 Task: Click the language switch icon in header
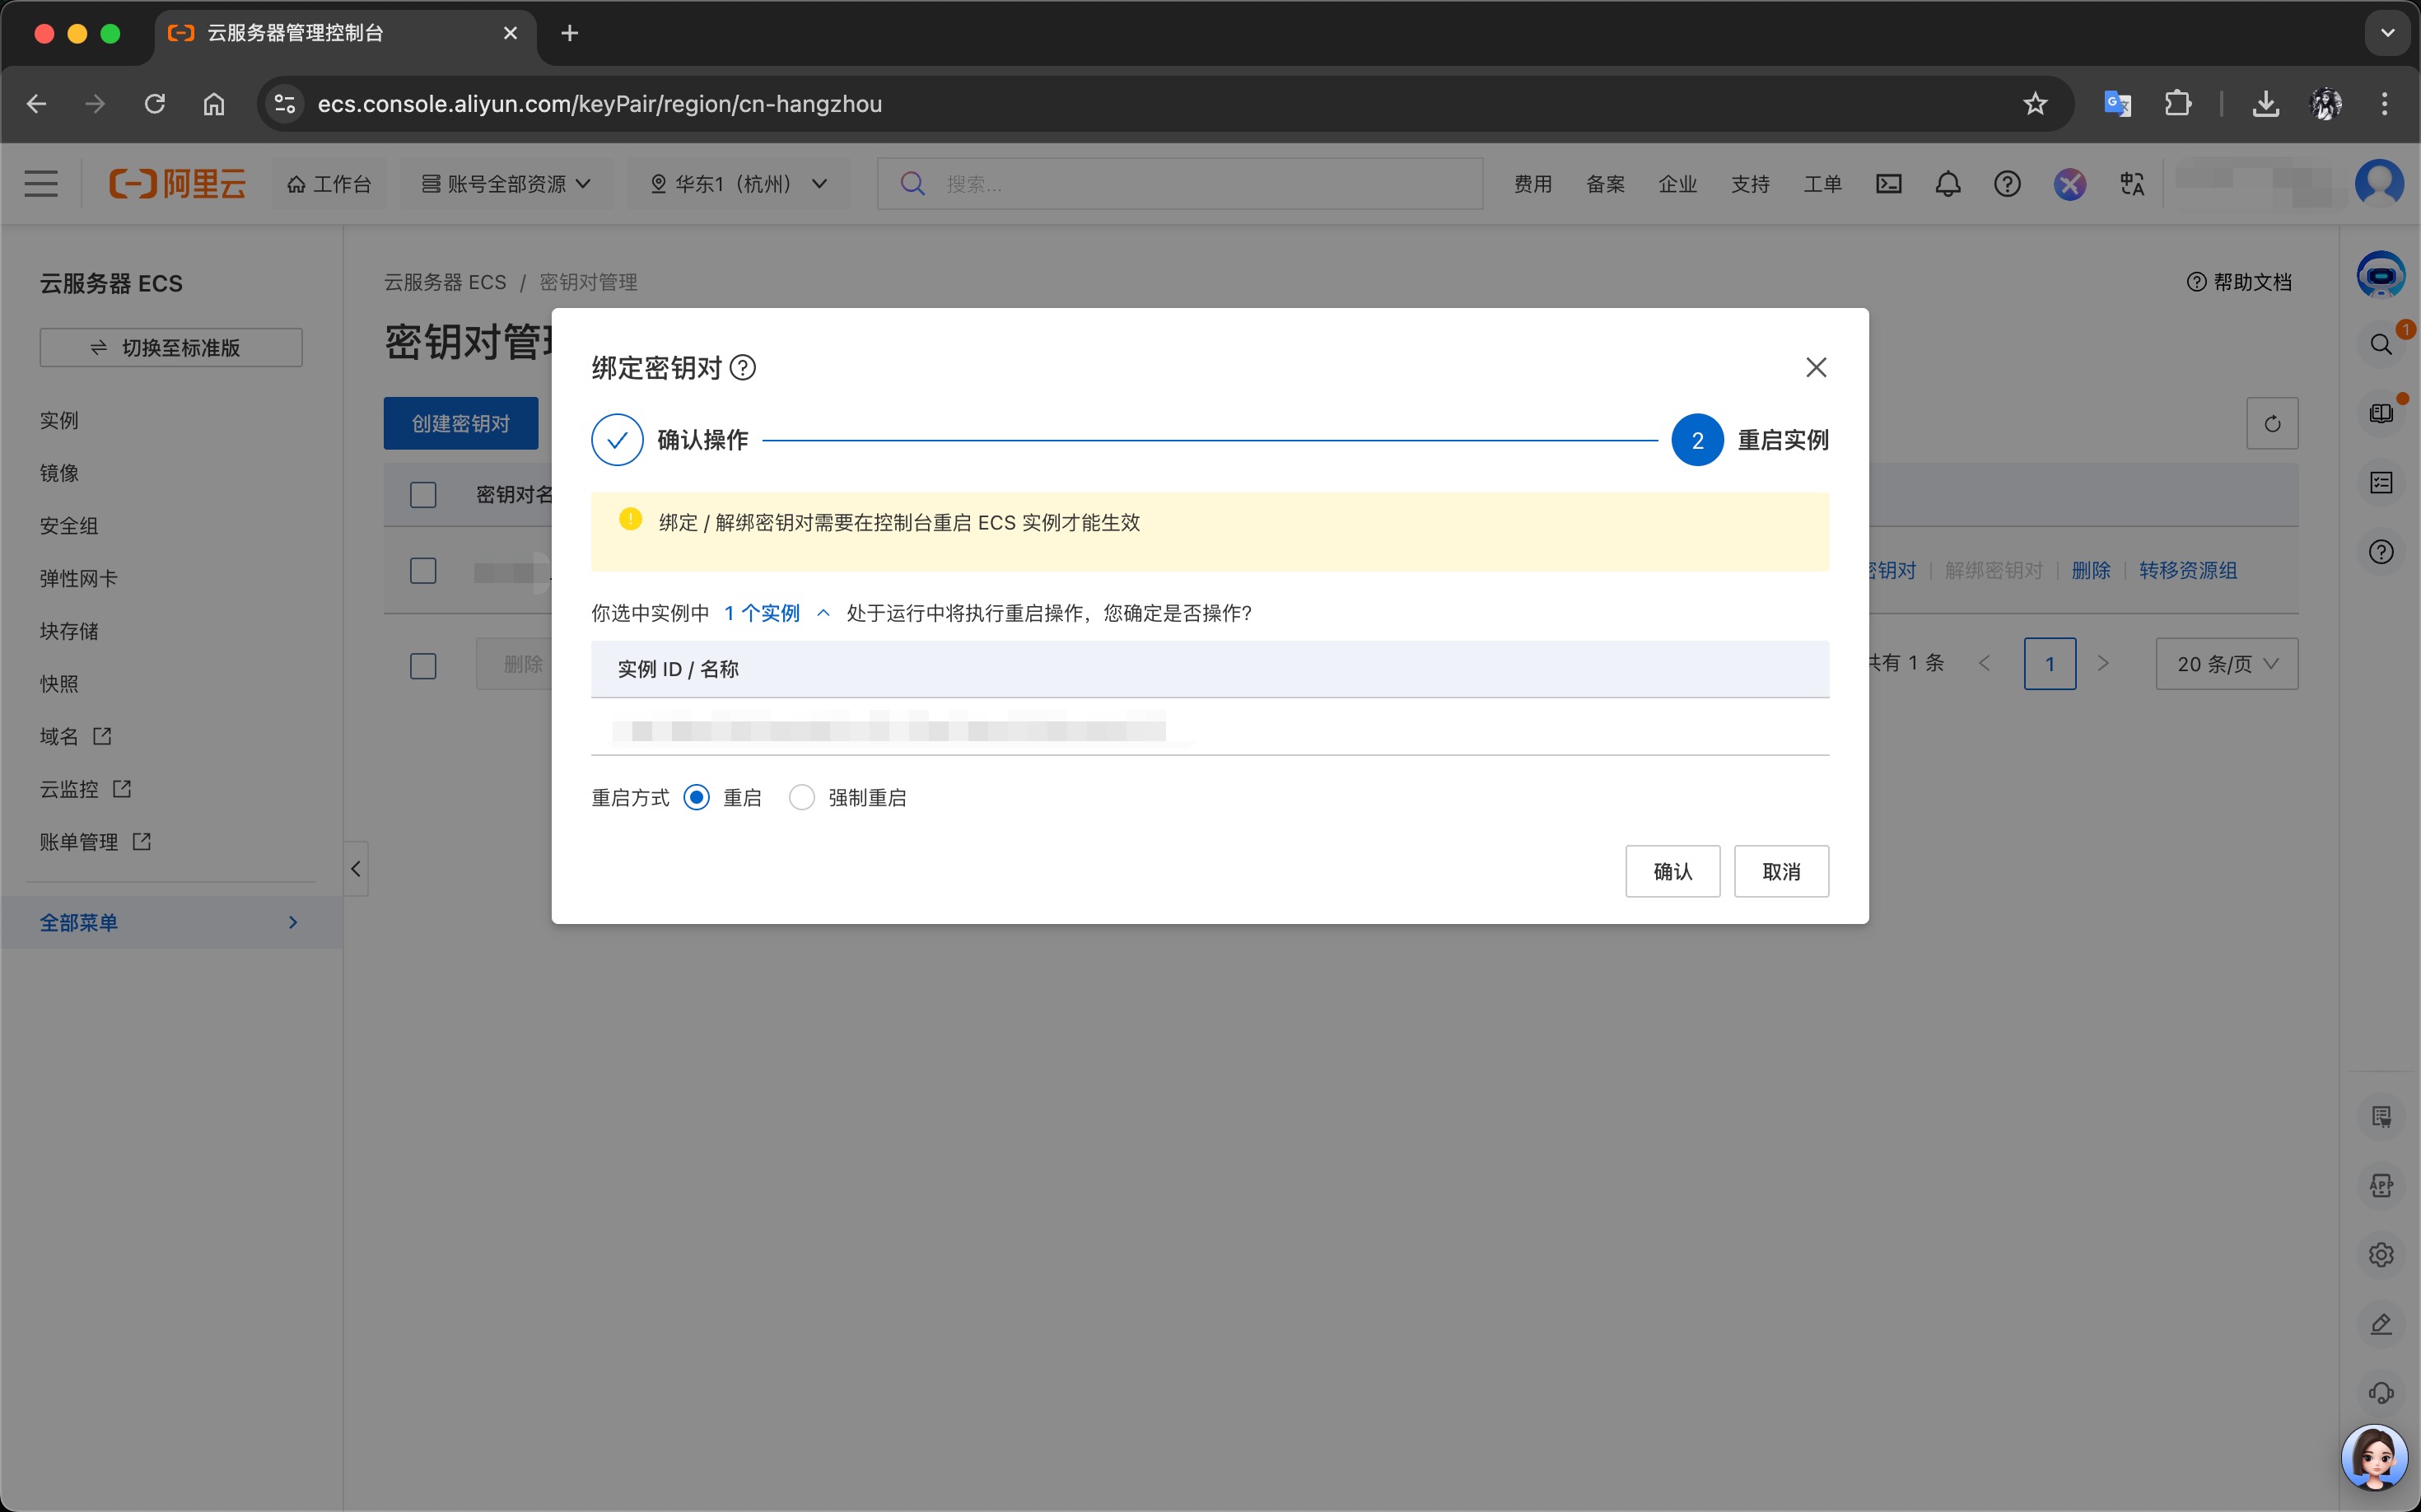tap(2131, 184)
